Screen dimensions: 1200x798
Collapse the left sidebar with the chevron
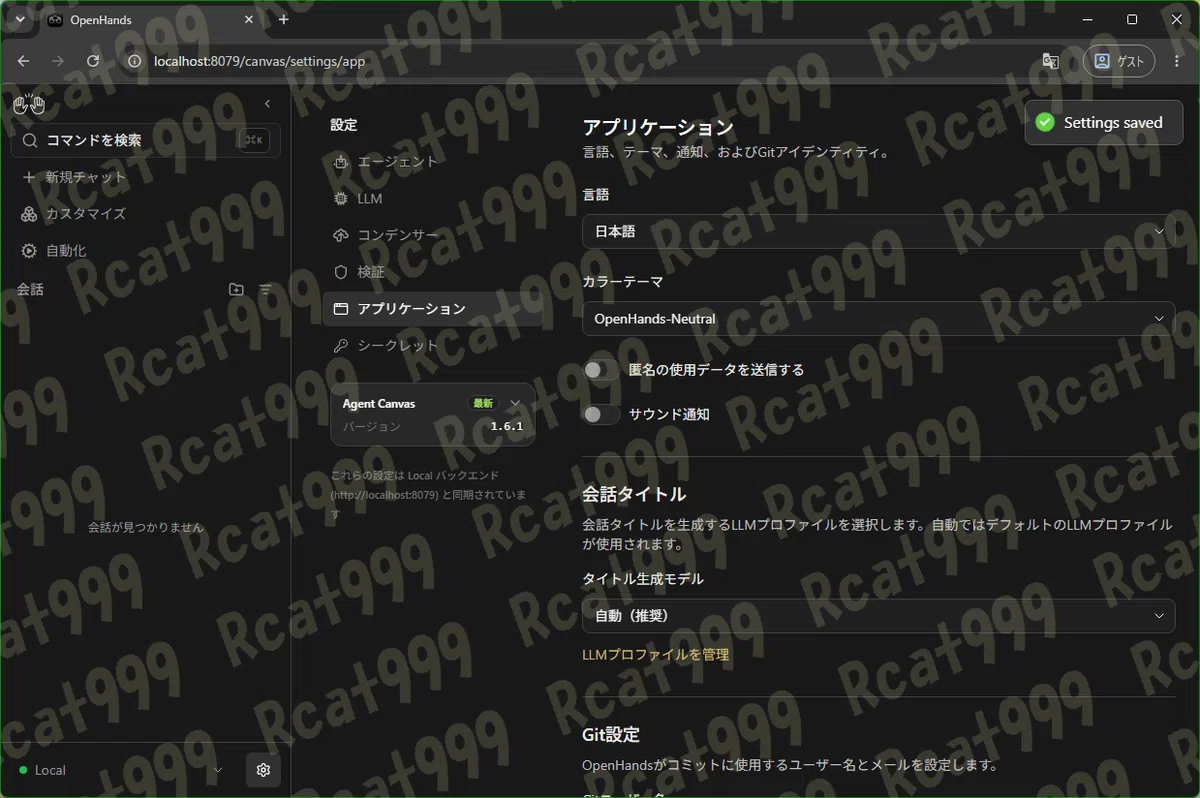[267, 104]
